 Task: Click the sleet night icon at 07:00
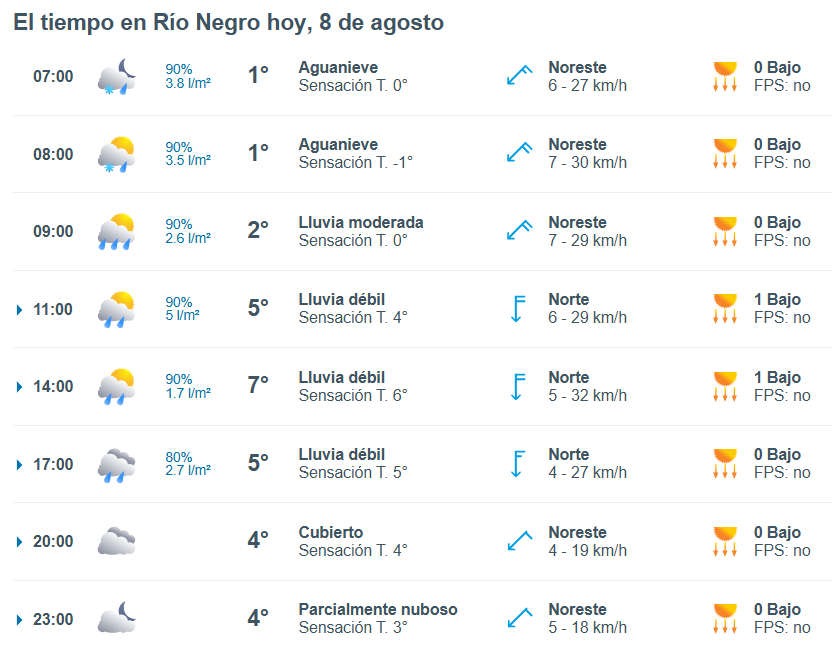click(x=117, y=77)
